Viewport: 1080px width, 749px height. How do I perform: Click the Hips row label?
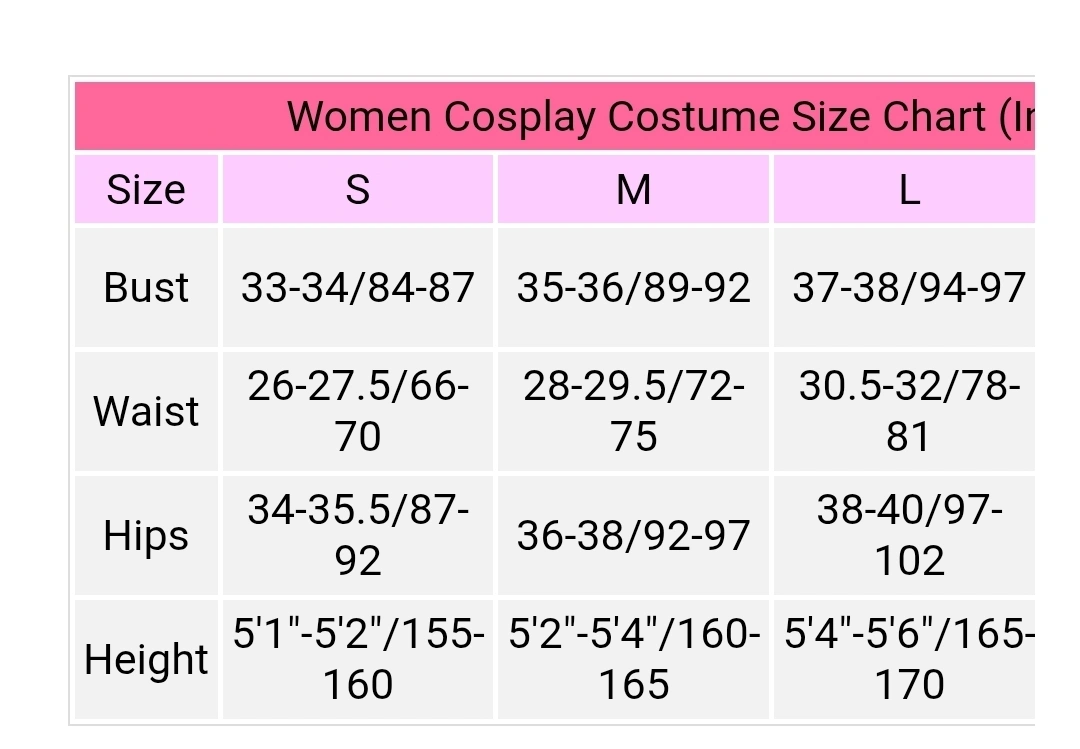pos(146,535)
